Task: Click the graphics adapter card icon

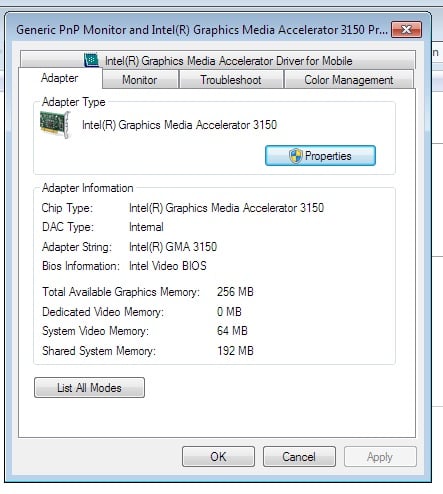Action: point(55,124)
